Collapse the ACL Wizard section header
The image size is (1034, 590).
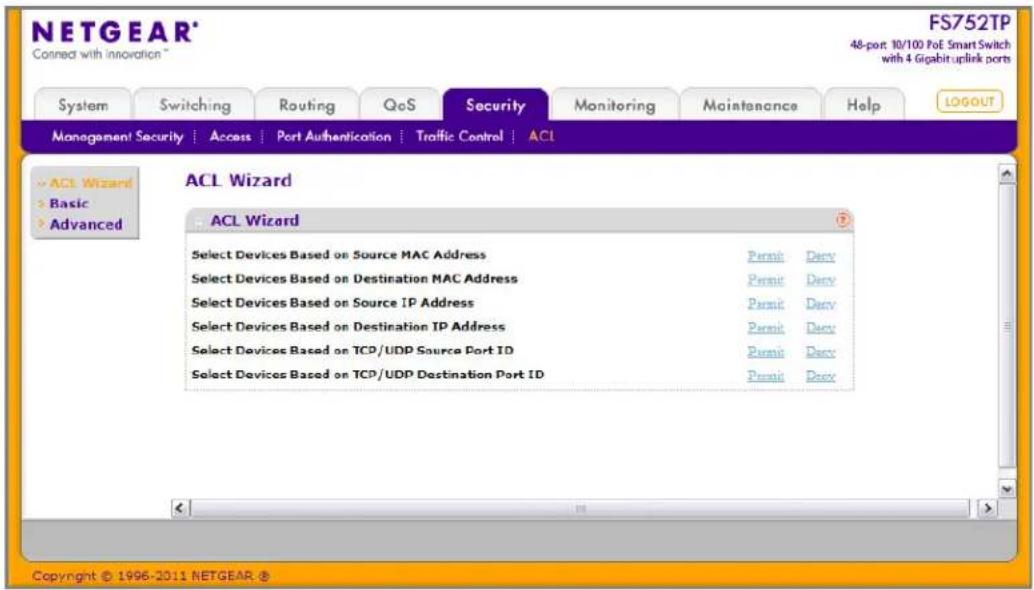(198, 221)
